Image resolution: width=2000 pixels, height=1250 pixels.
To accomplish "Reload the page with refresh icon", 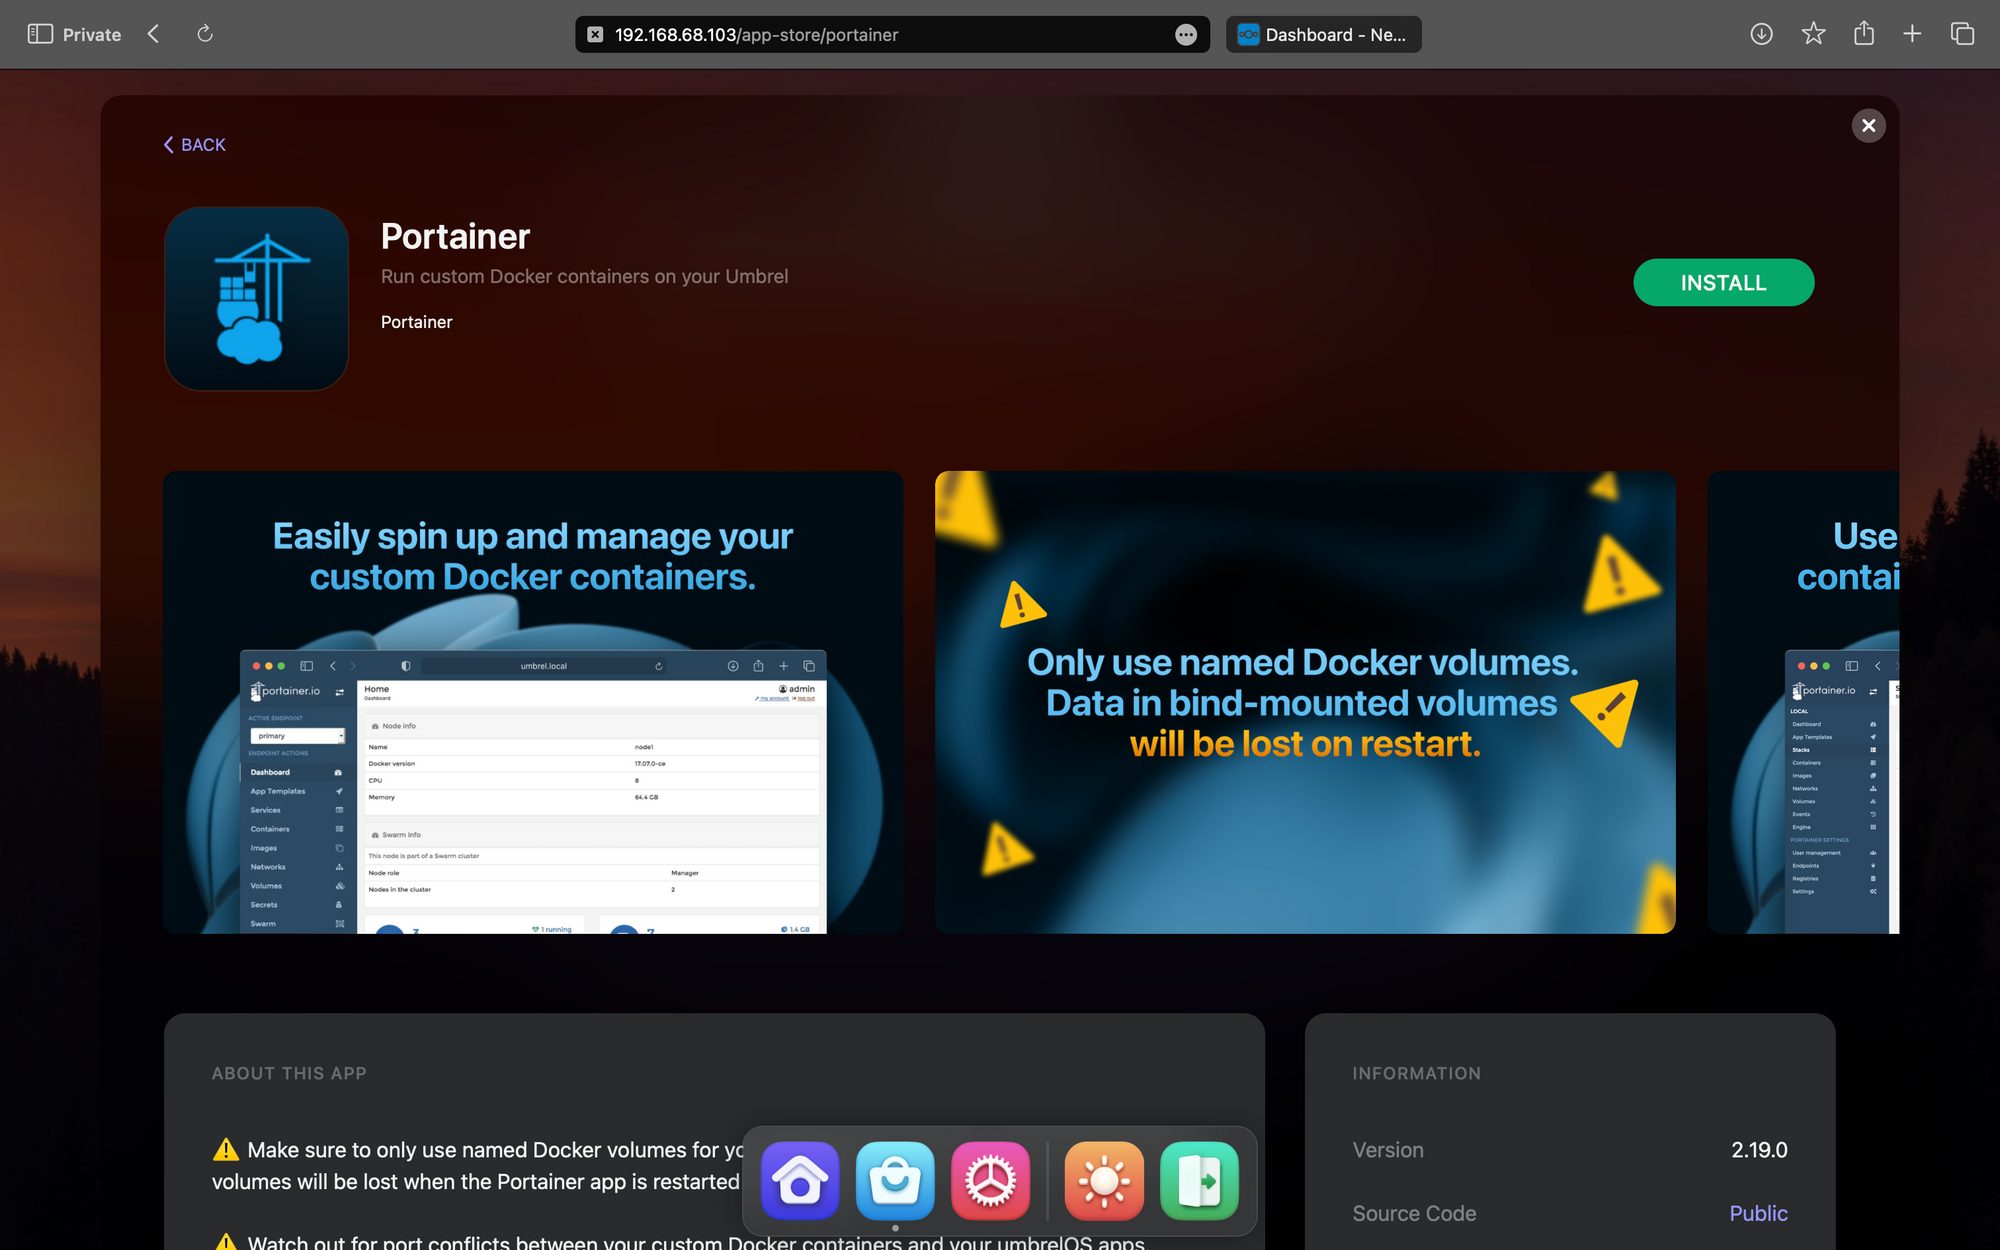I will point(205,34).
